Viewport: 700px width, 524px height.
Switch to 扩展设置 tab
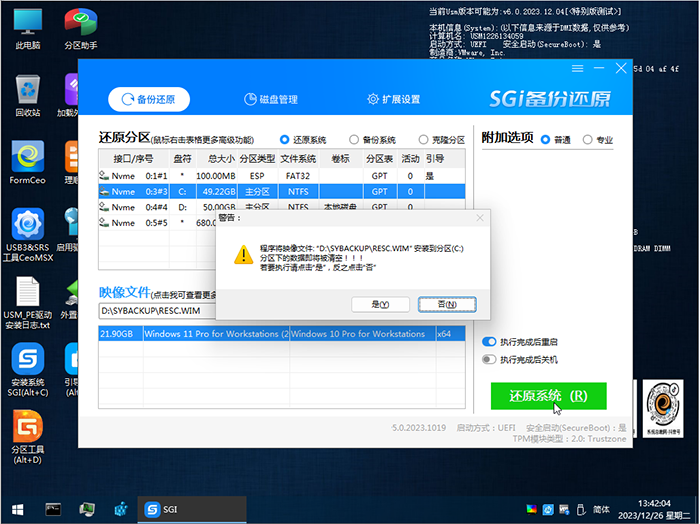393,99
